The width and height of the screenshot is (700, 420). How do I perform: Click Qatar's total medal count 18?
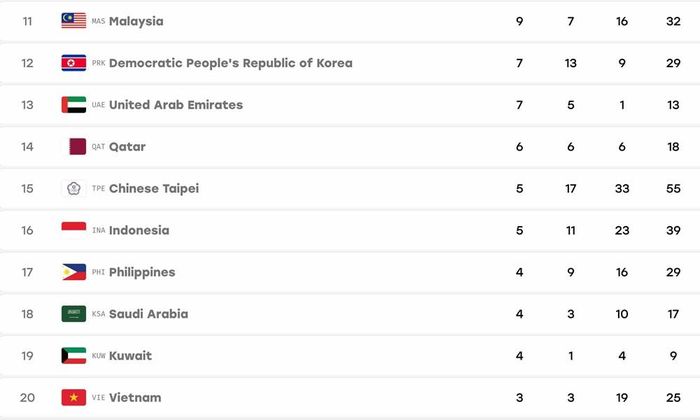[x=673, y=146]
